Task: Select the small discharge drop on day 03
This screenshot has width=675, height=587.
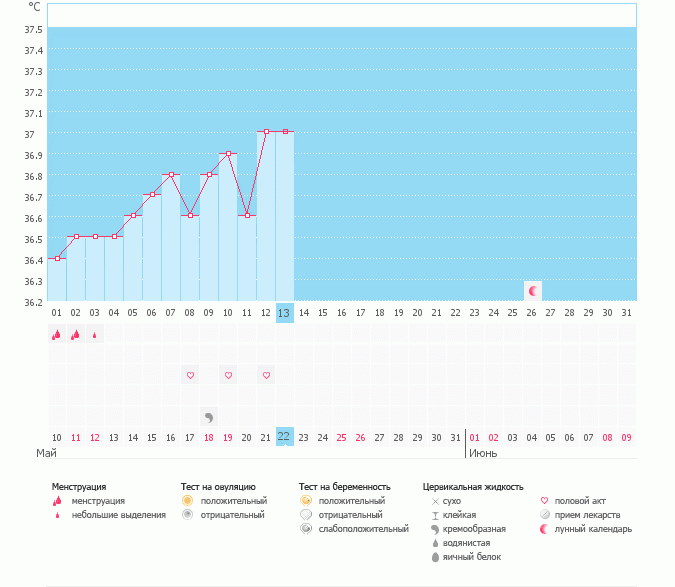Action: tap(95, 335)
